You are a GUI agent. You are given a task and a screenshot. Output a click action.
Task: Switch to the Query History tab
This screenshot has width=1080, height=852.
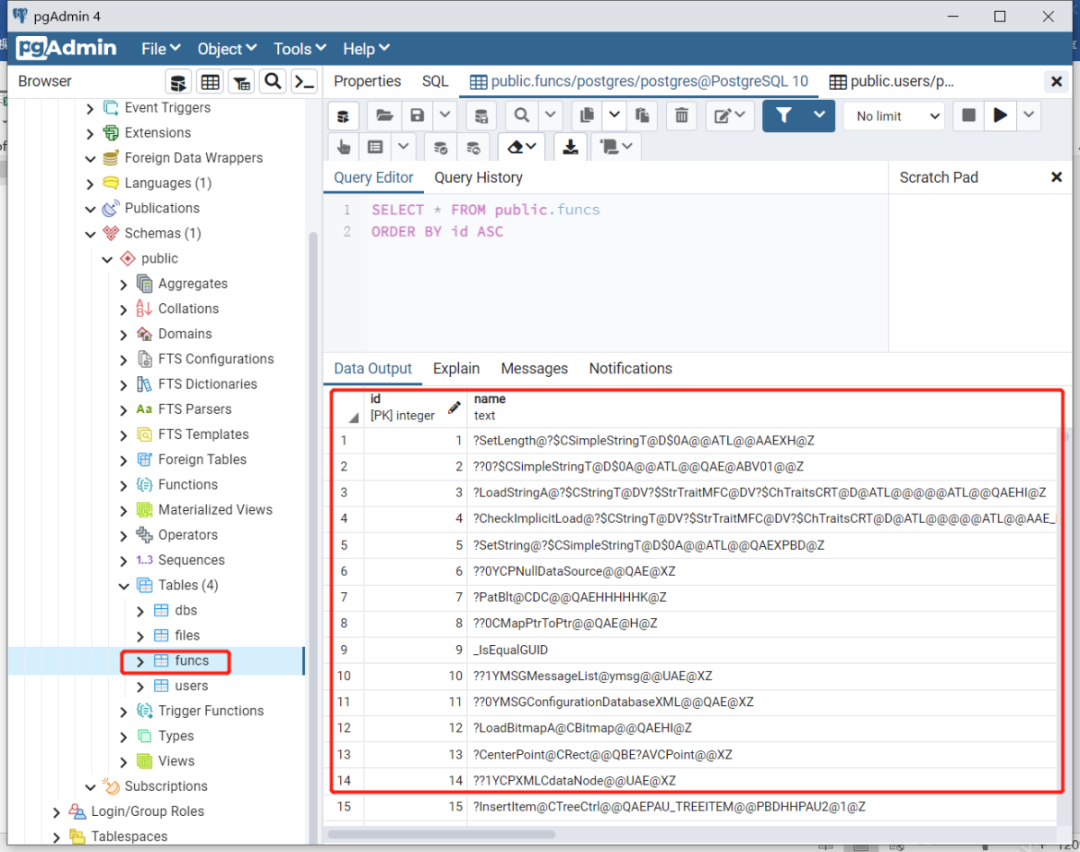(x=478, y=178)
